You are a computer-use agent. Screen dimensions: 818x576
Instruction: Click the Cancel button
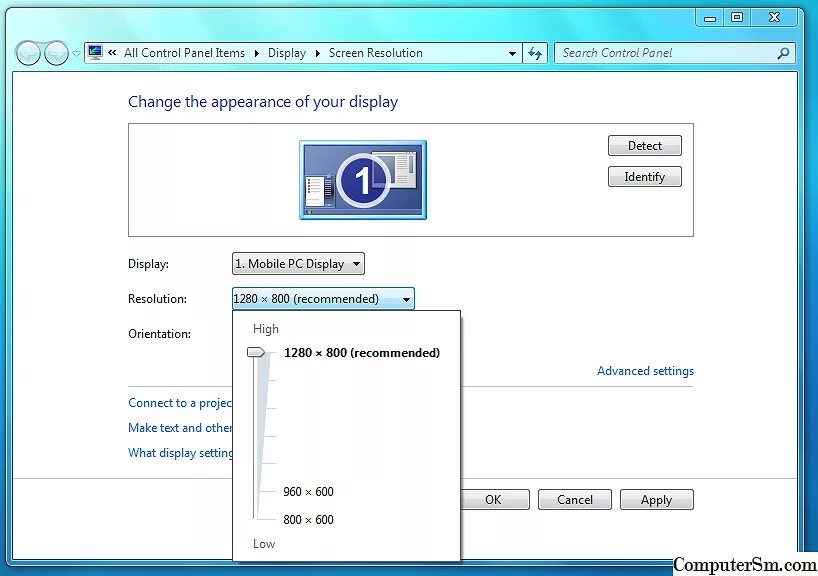click(x=574, y=500)
